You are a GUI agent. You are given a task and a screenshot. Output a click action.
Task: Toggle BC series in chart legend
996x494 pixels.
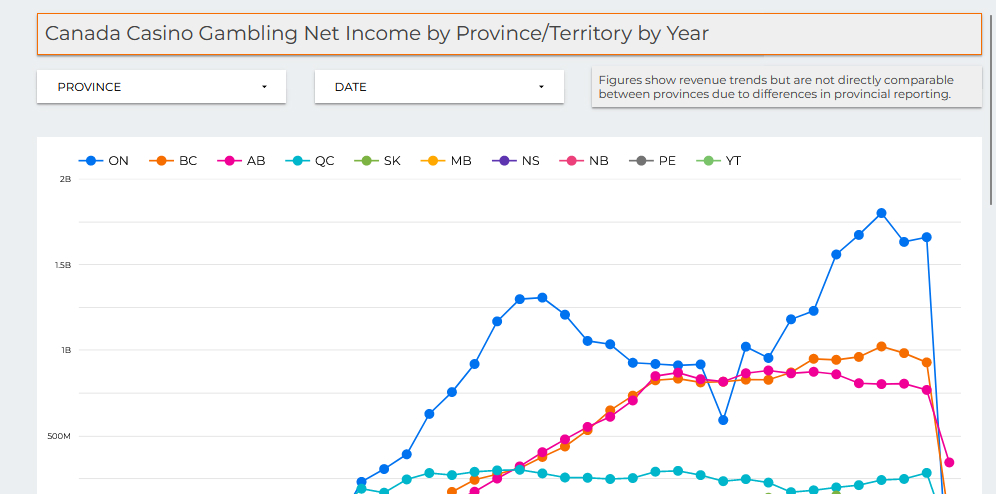click(x=173, y=161)
